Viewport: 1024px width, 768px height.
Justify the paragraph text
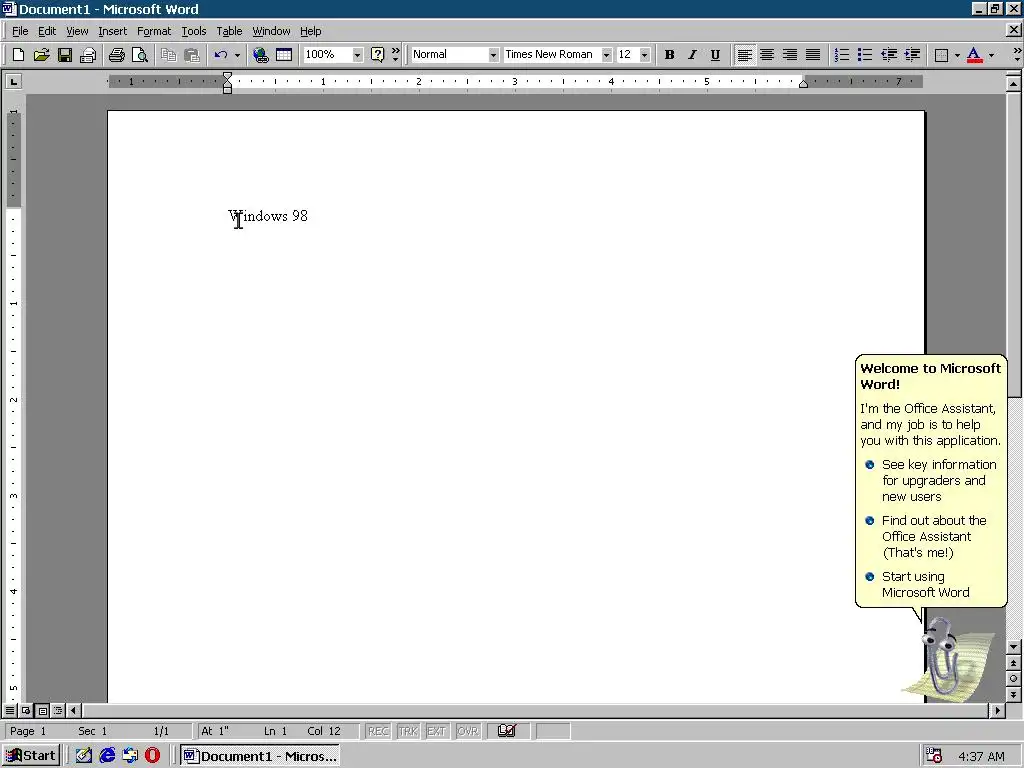pyautogui.click(x=813, y=55)
